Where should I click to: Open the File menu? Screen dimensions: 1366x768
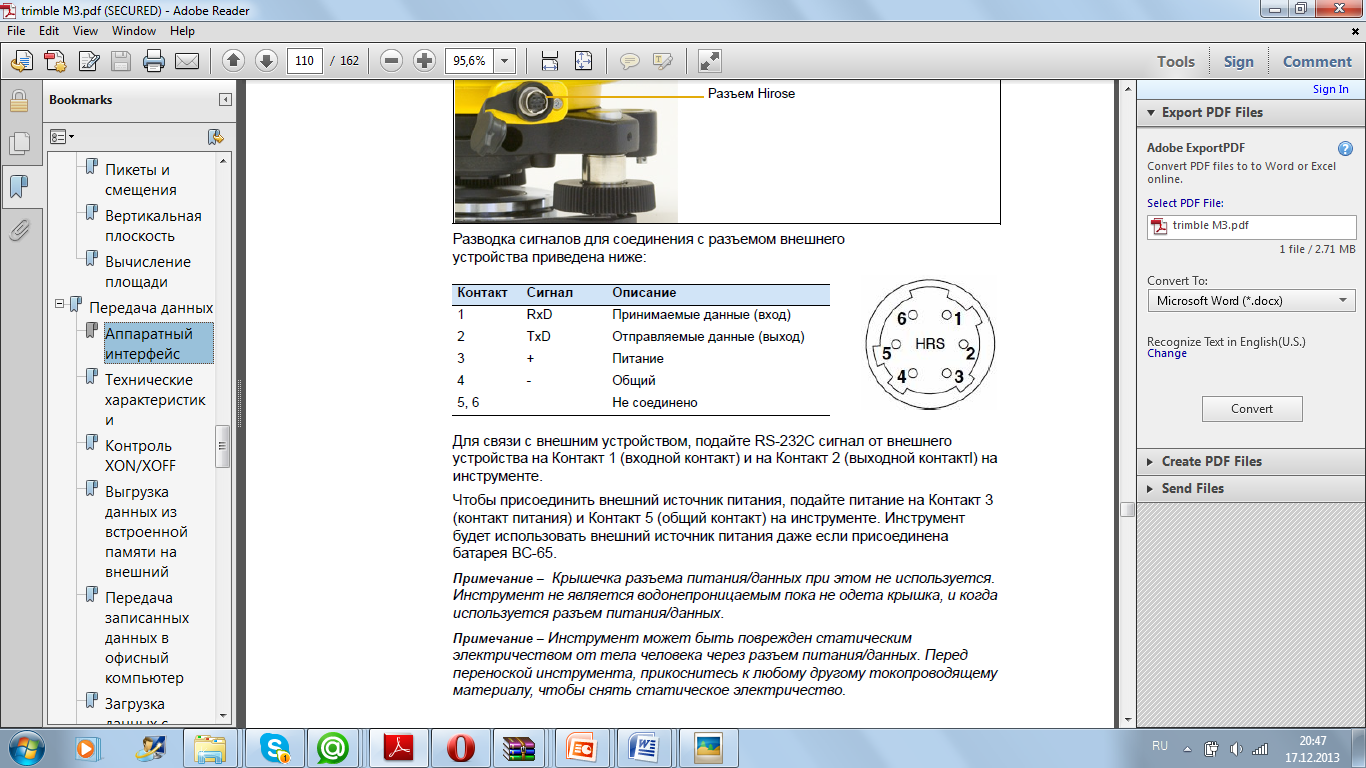(18, 31)
